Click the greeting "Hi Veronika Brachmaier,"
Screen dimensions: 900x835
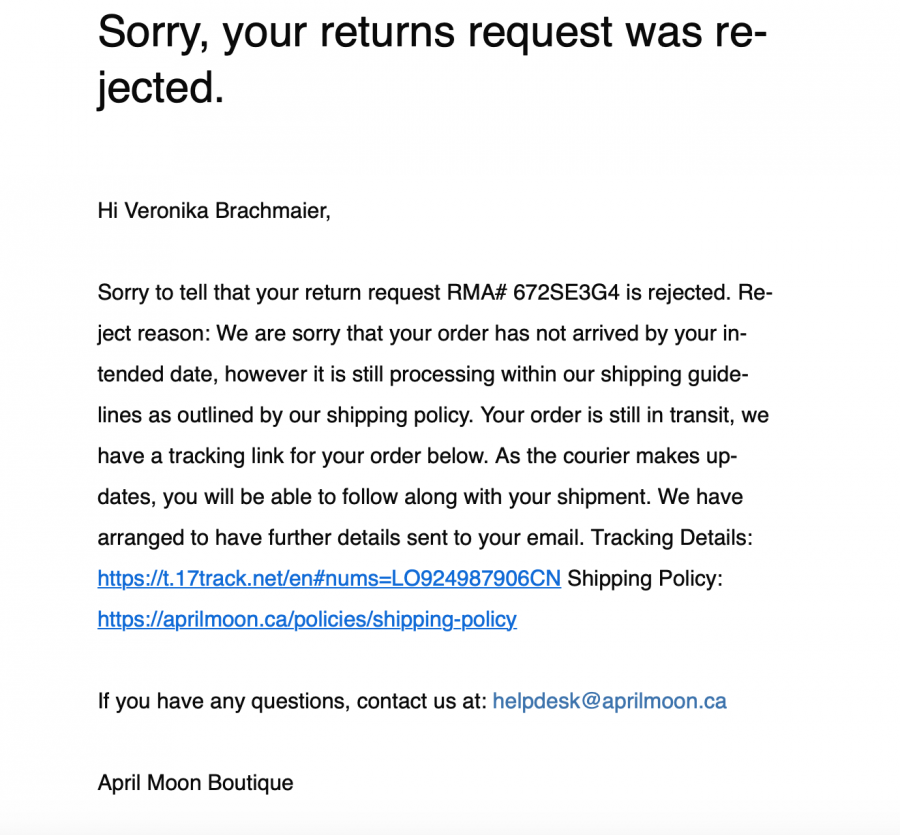tap(214, 211)
